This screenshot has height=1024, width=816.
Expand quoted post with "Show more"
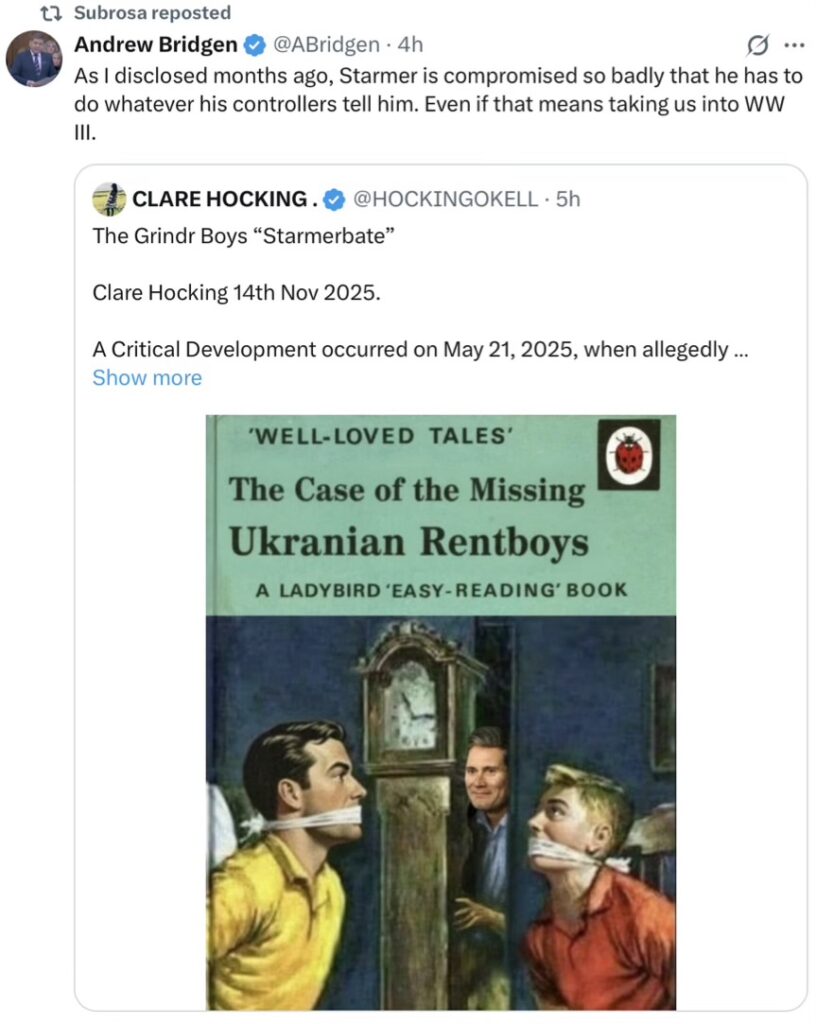point(147,378)
